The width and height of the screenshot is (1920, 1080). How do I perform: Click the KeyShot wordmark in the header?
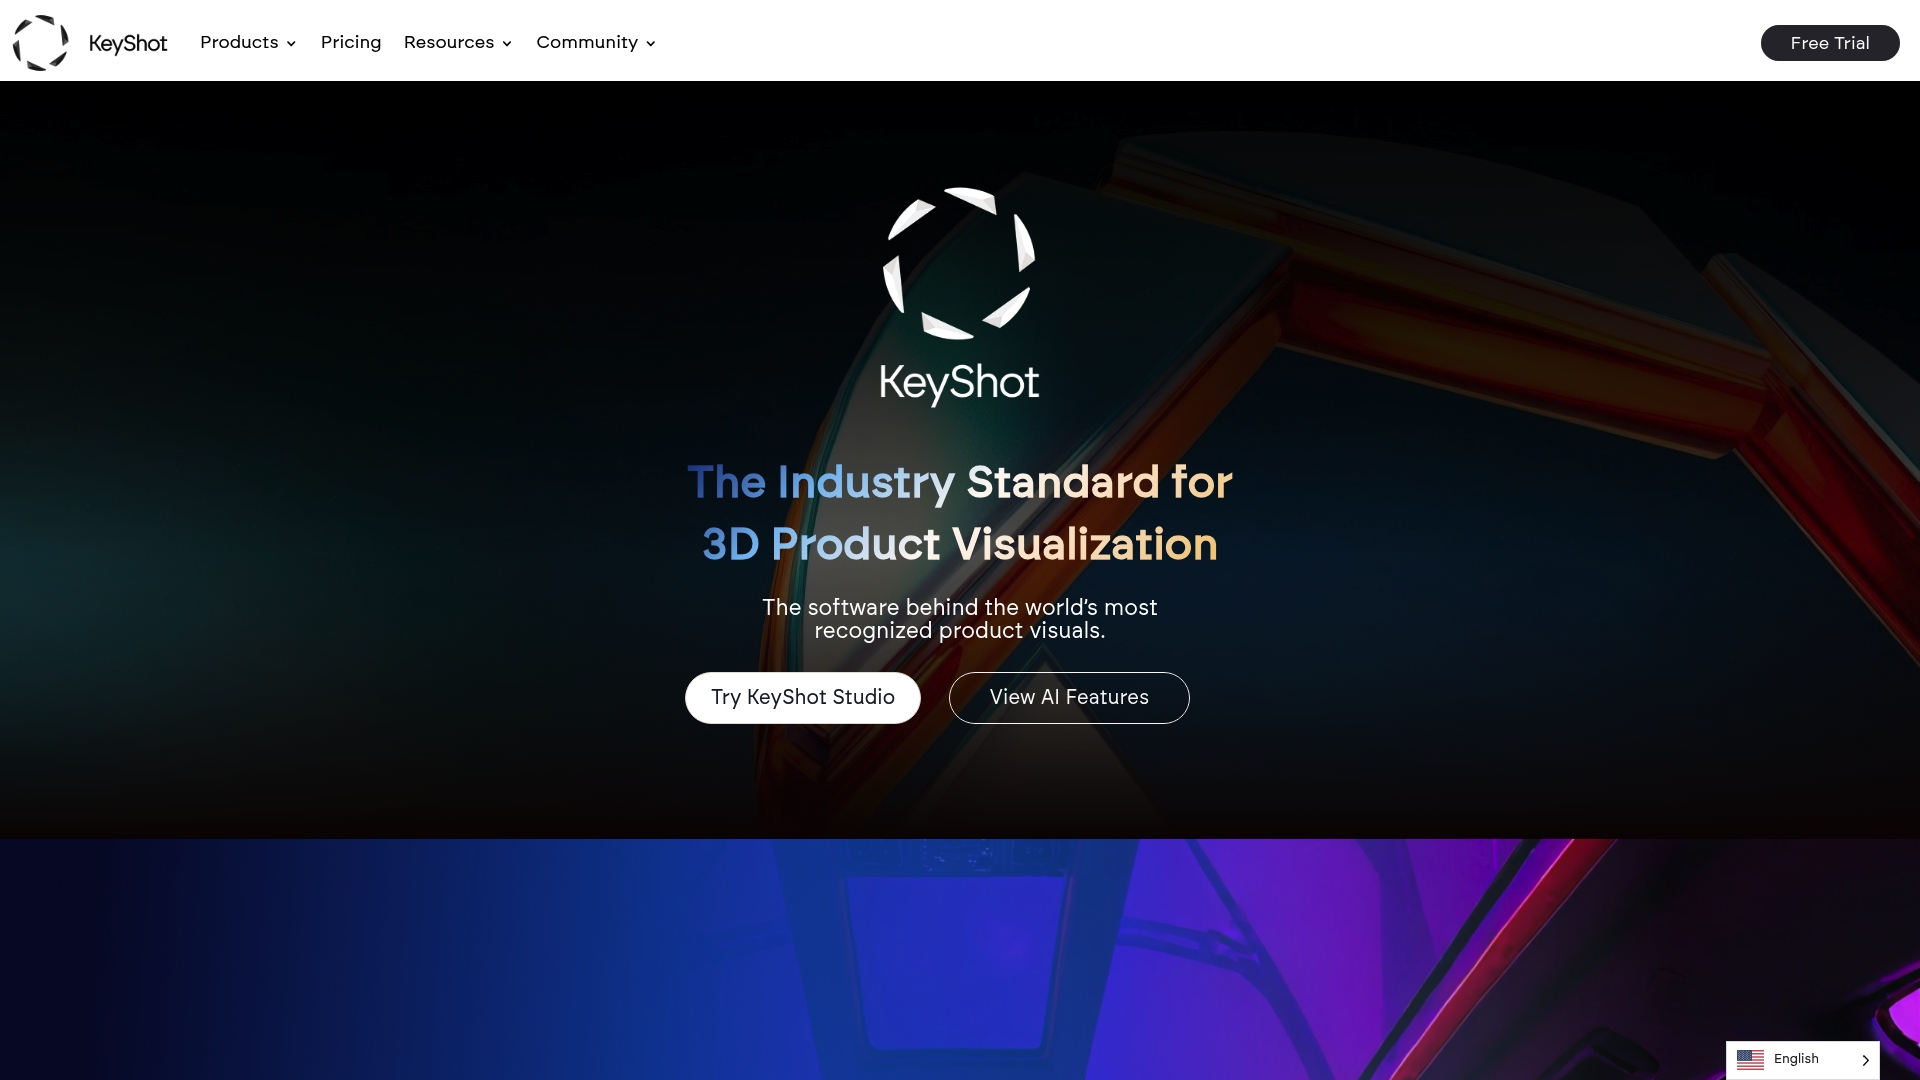128,44
